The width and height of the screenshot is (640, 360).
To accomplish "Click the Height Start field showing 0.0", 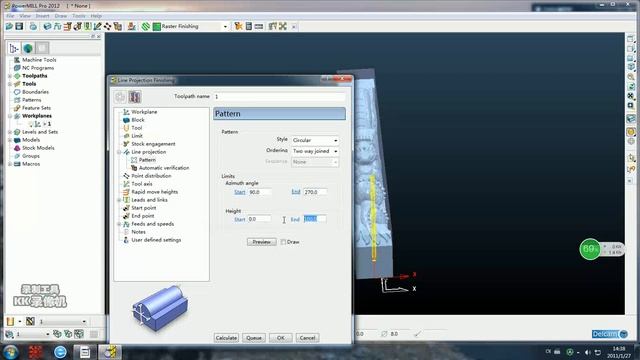I will tap(259, 219).
